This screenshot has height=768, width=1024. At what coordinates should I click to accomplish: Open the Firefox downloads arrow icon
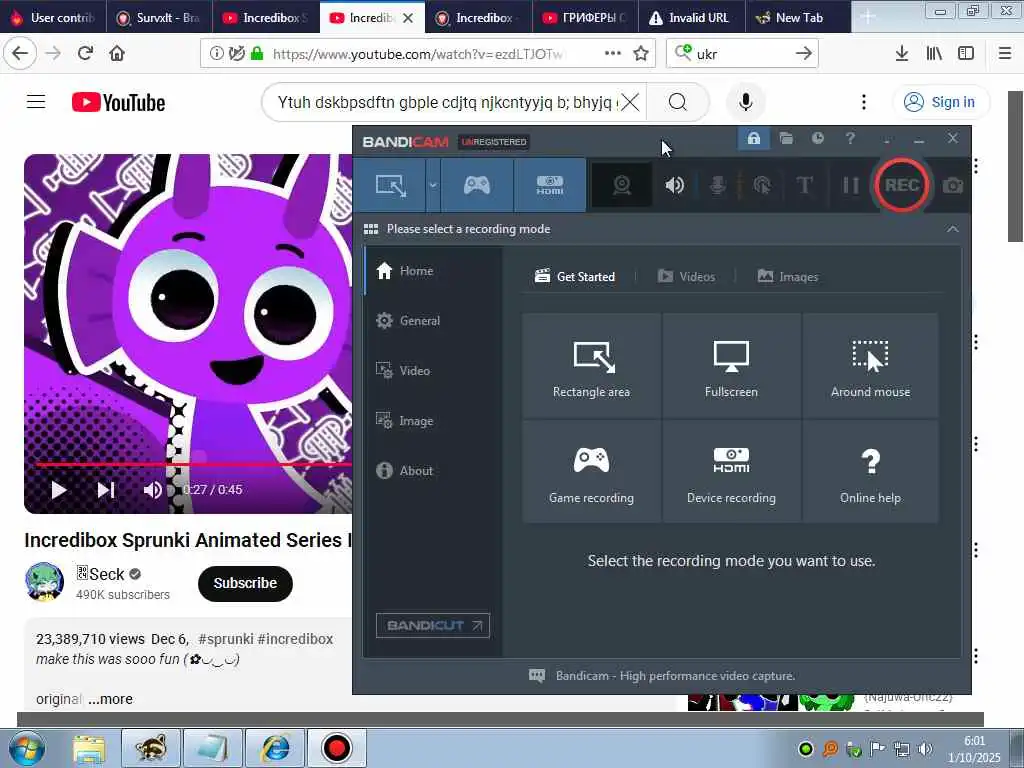[x=902, y=54]
